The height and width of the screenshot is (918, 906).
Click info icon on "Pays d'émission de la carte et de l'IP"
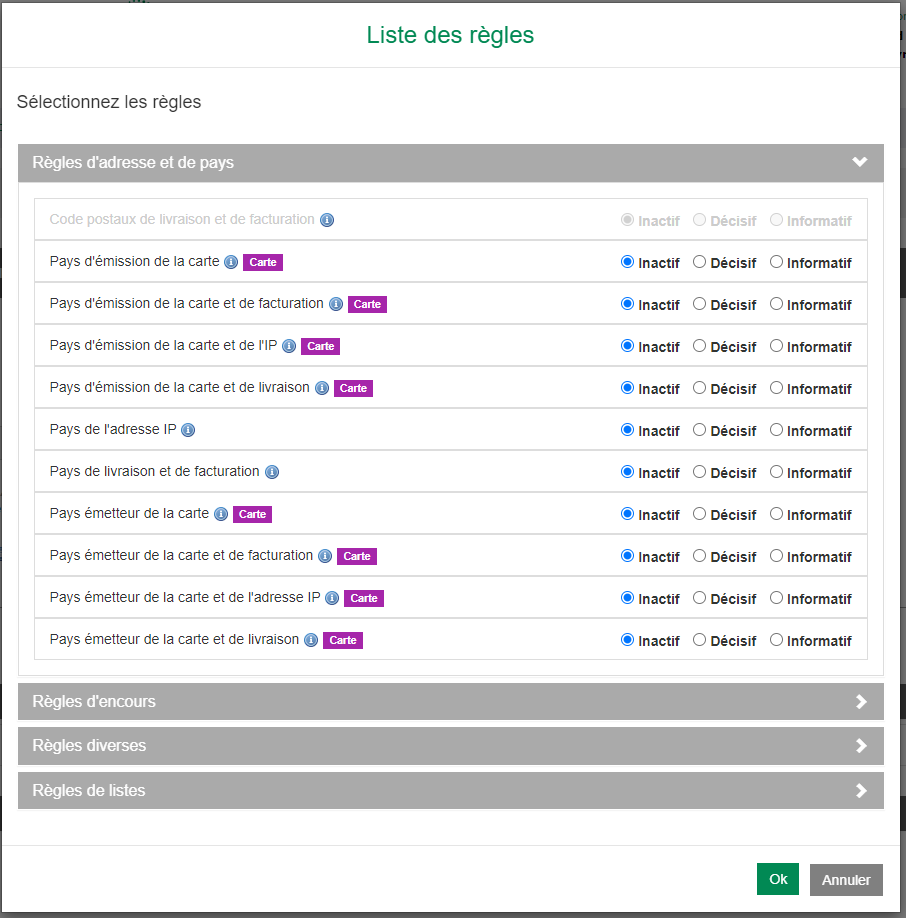point(289,346)
